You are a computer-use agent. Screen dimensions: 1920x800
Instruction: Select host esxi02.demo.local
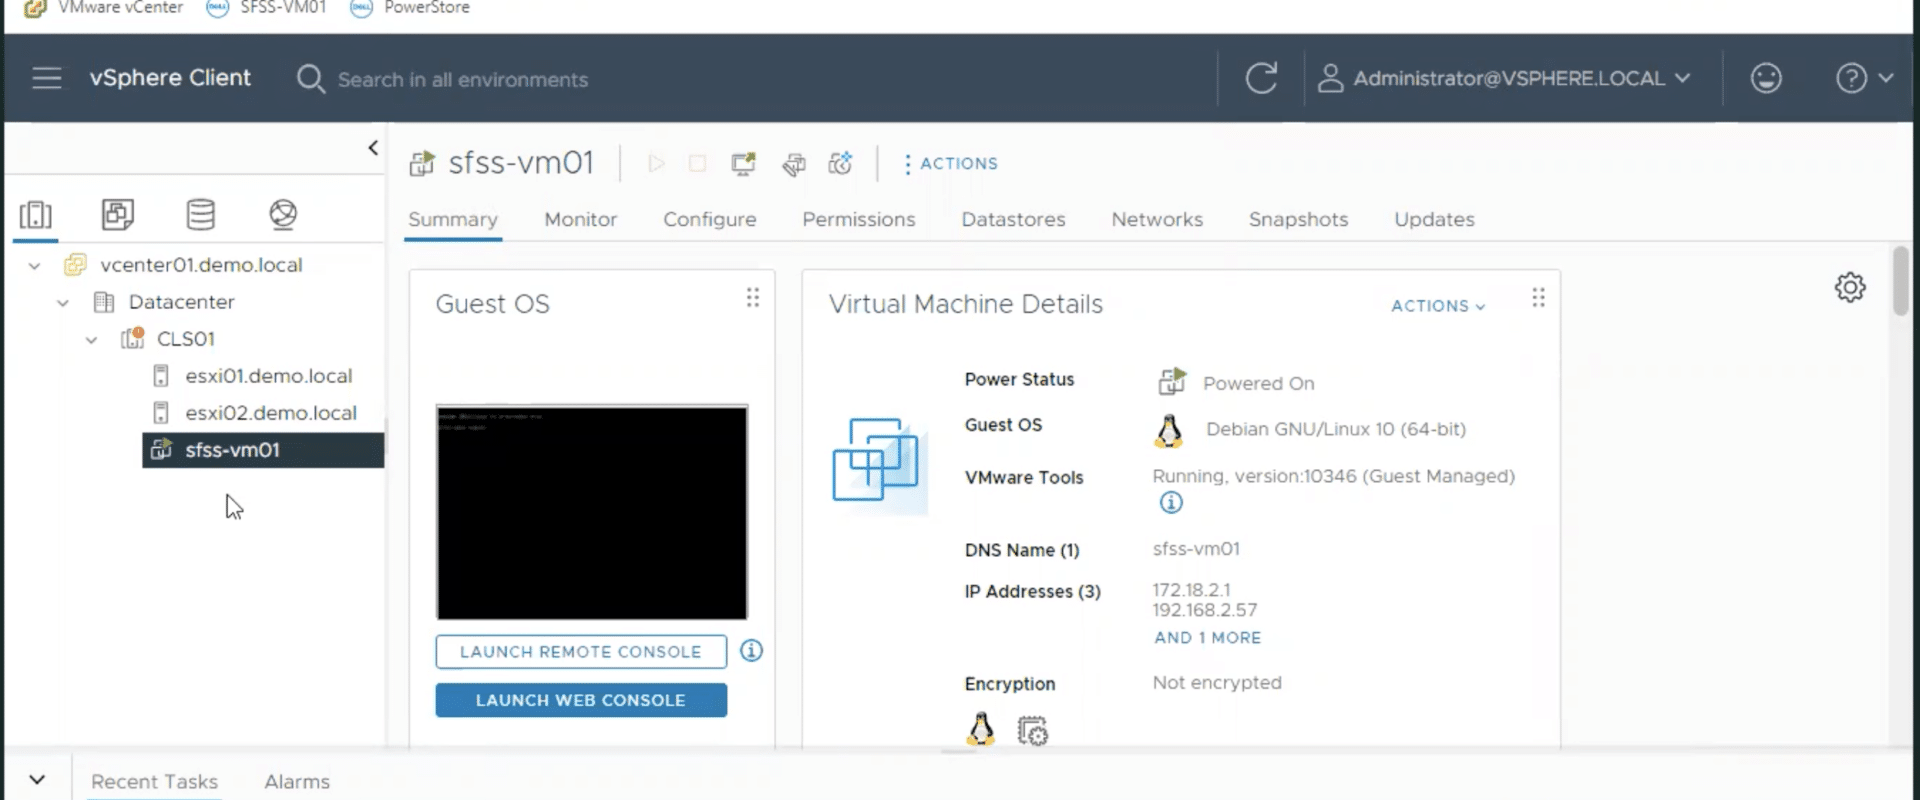click(x=270, y=413)
